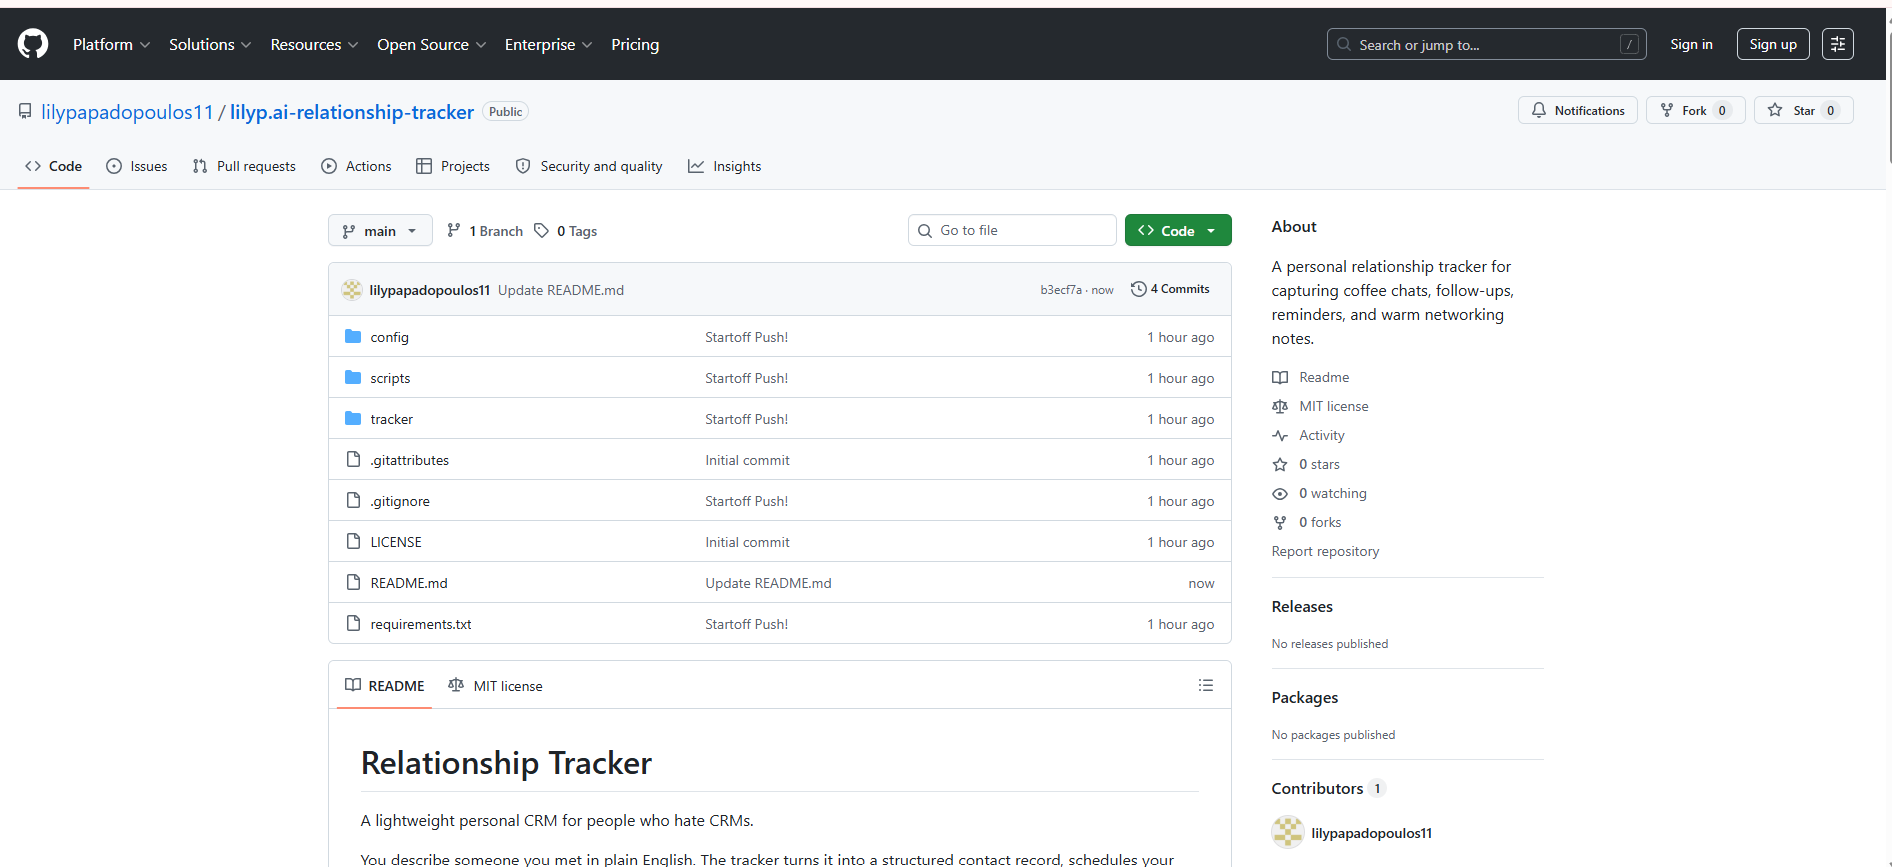The width and height of the screenshot is (1892, 867).
Task: Click the tracker folder icon
Action: (353, 418)
